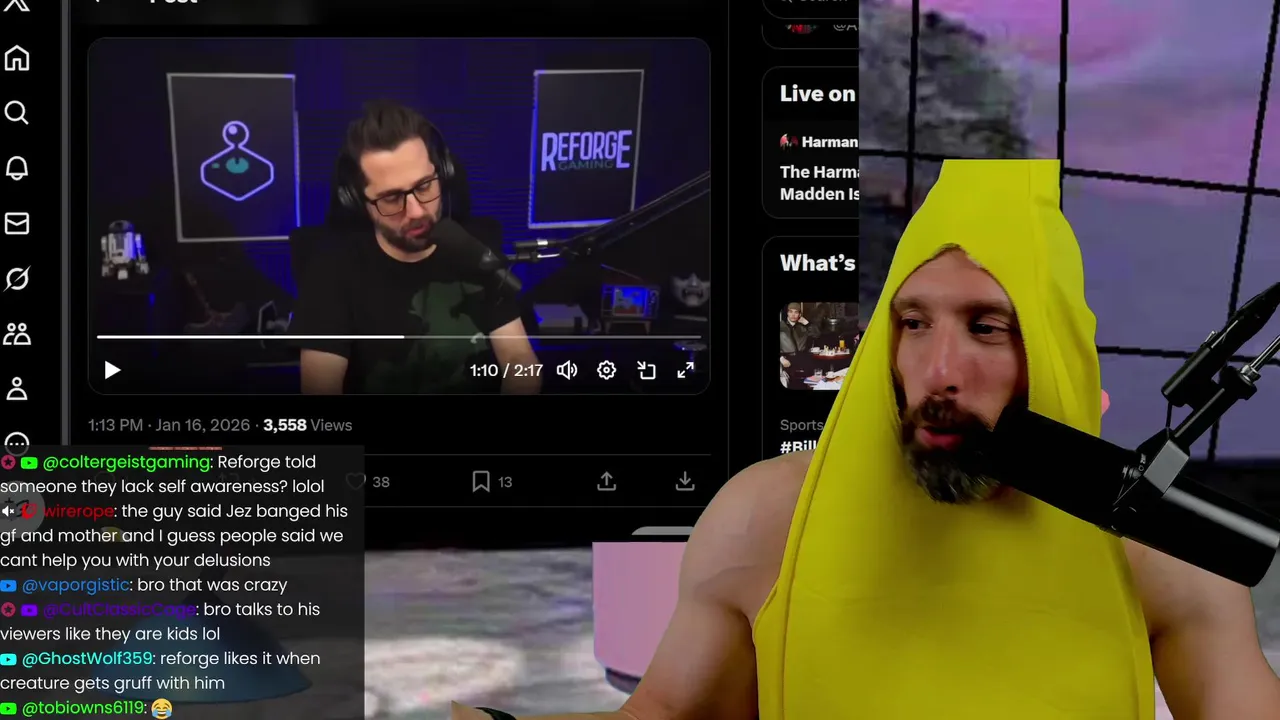The width and height of the screenshot is (1280, 720).
Task: Click the X logo in the sidebar
Action: click(16, 4)
